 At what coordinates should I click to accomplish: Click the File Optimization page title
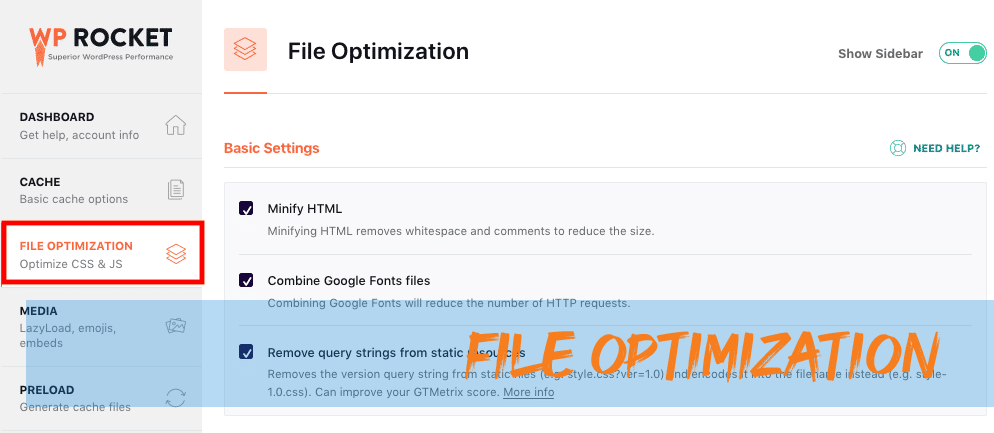click(378, 51)
